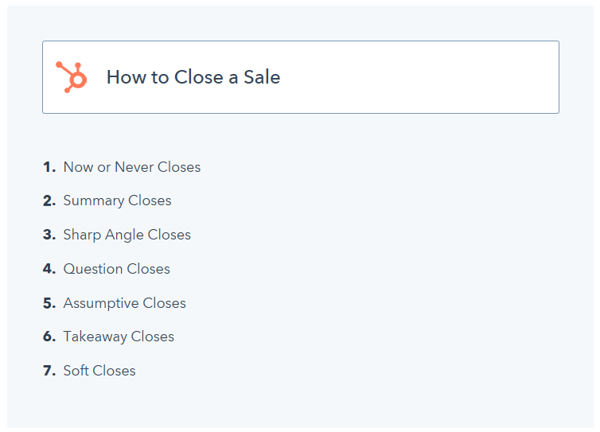This screenshot has width=600, height=432.
Task: Click the bold number 4 marker
Action: pos(49,269)
